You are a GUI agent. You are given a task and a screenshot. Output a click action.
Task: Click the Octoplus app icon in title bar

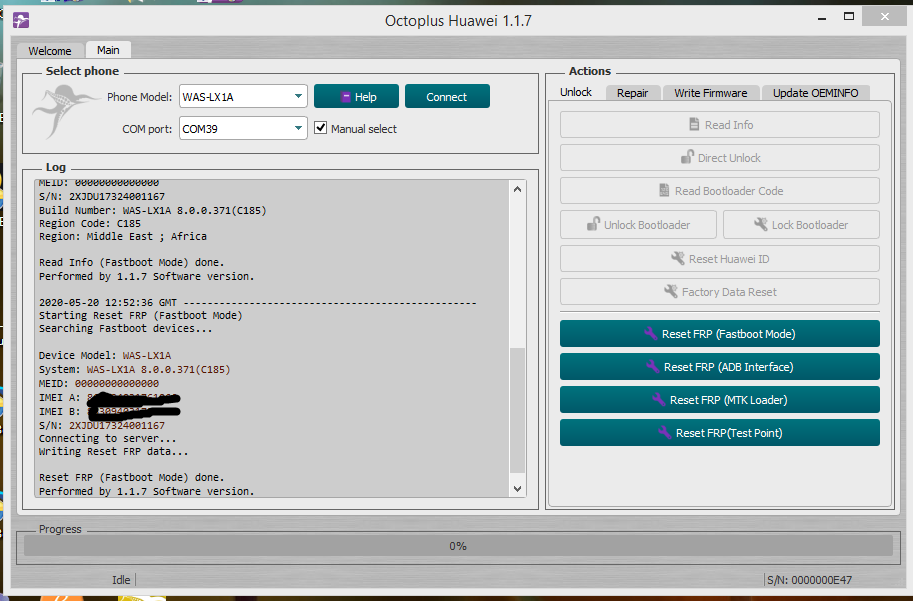point(21,20)
